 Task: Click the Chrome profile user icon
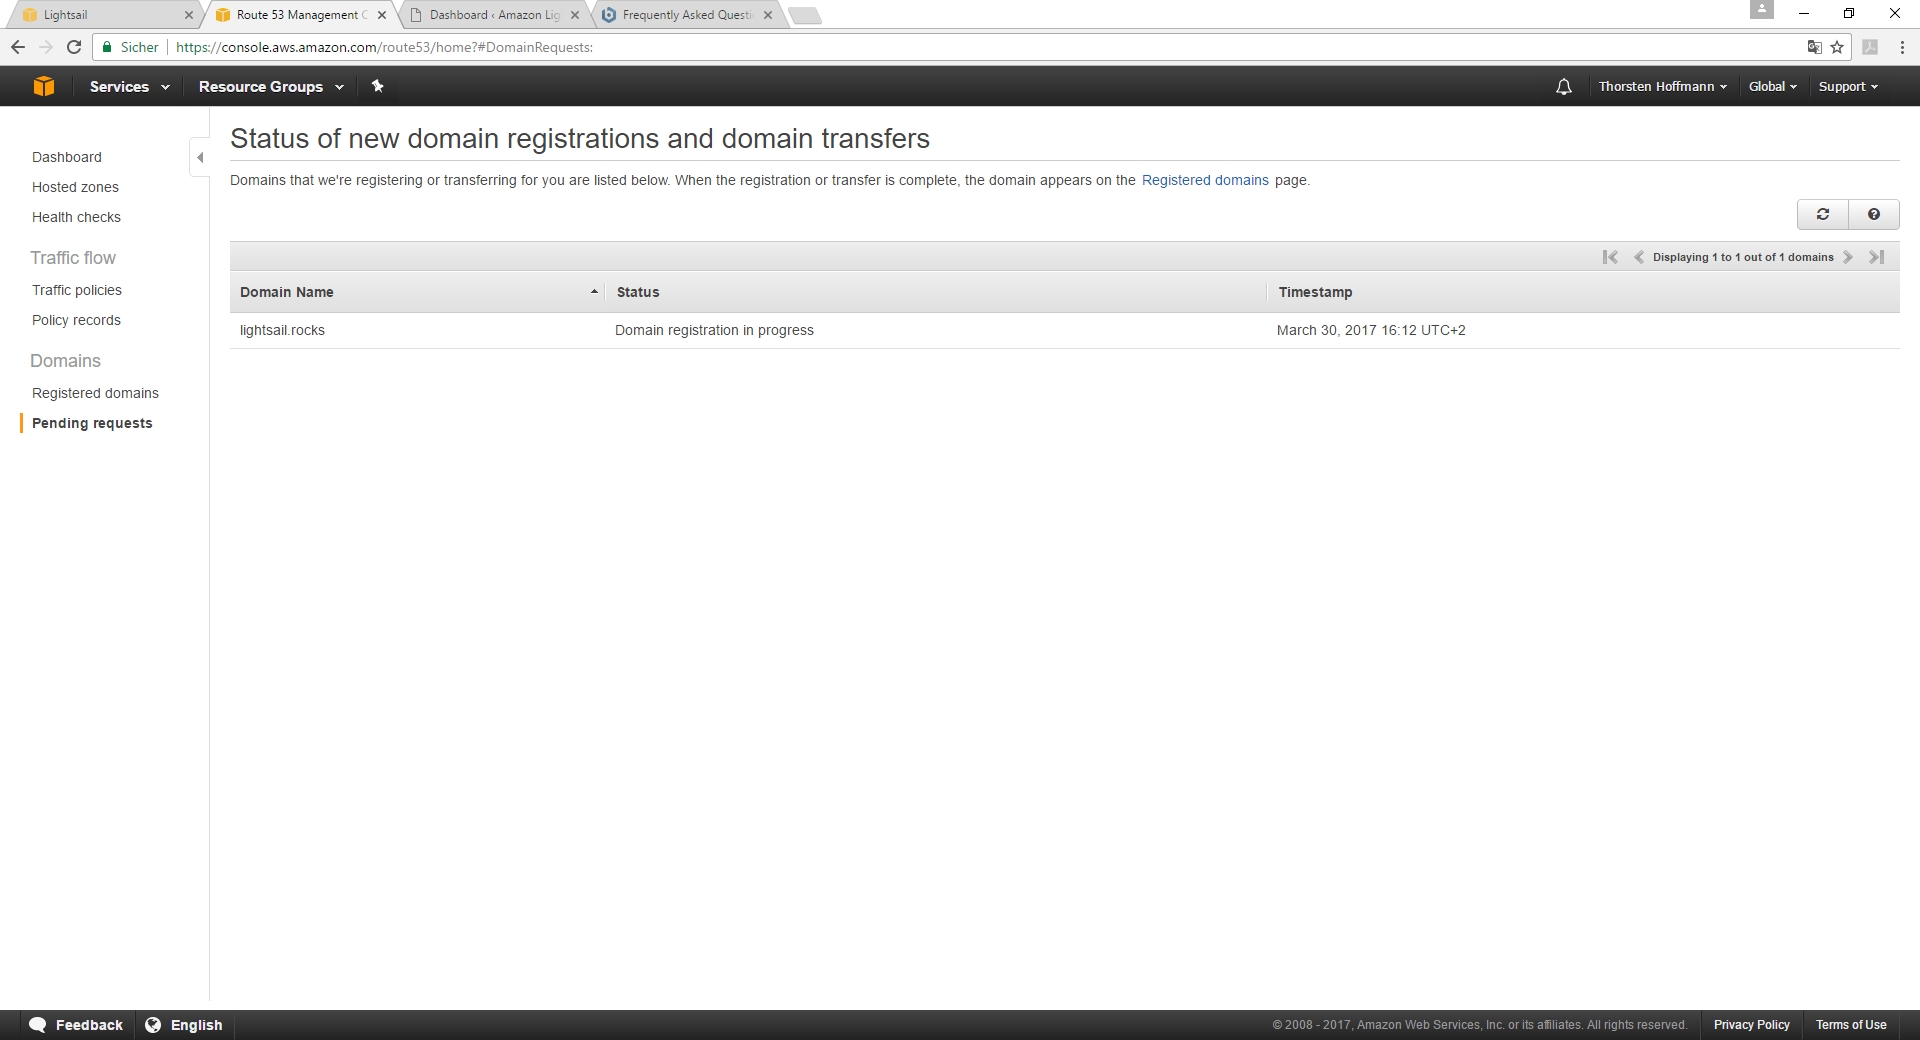[x=1762, y=9]
